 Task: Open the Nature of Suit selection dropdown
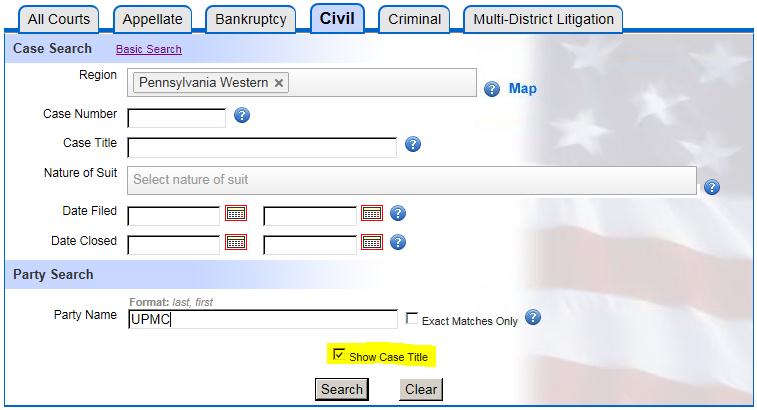(411, 180)
